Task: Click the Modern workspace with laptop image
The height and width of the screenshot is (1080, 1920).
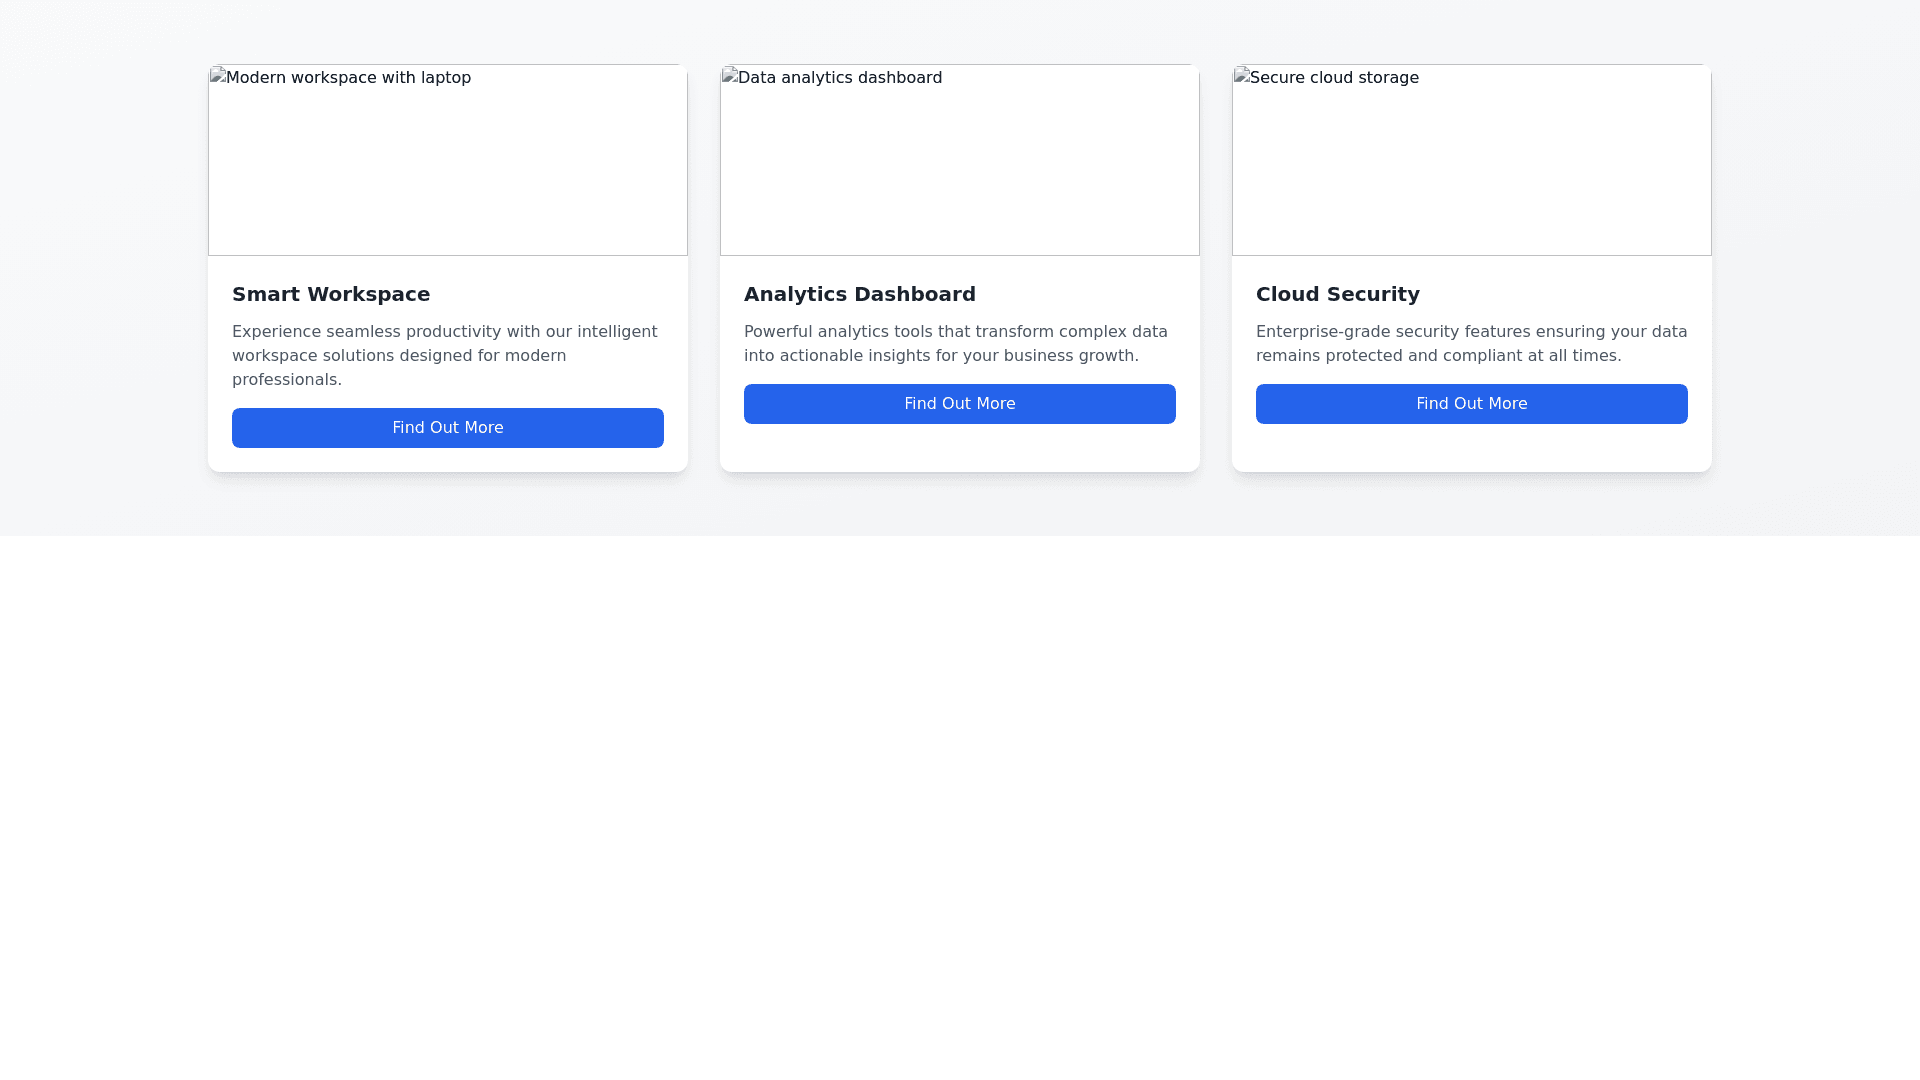Action: tap(447, 170)
